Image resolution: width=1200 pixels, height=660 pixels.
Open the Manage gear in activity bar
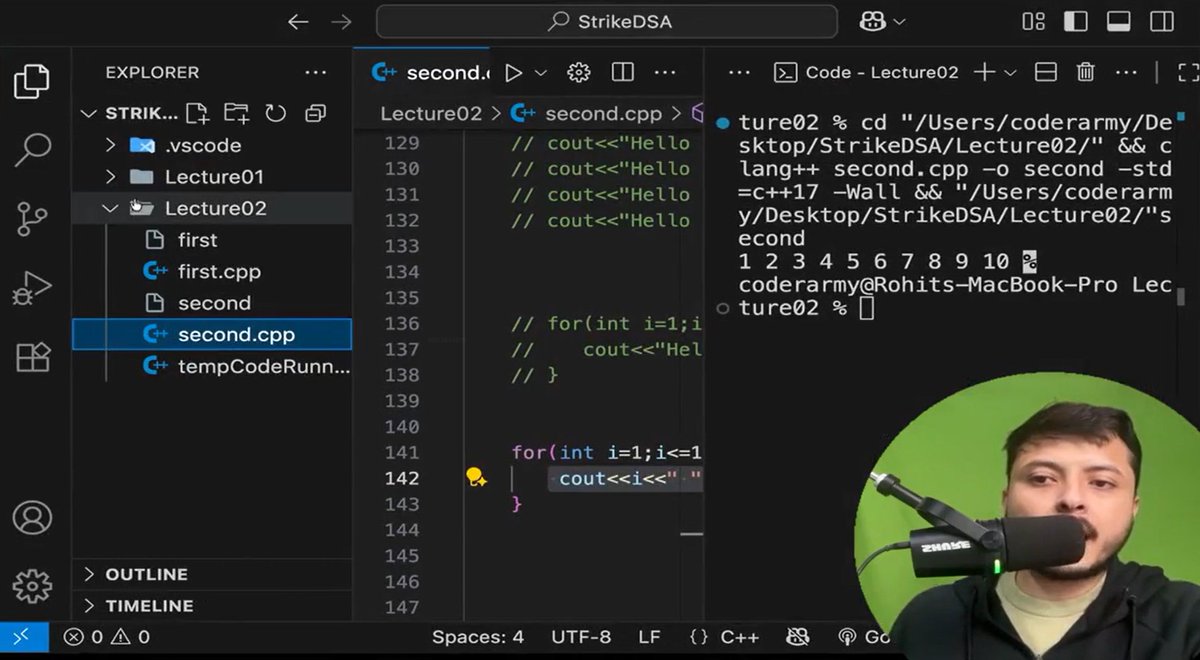(32, 586)
